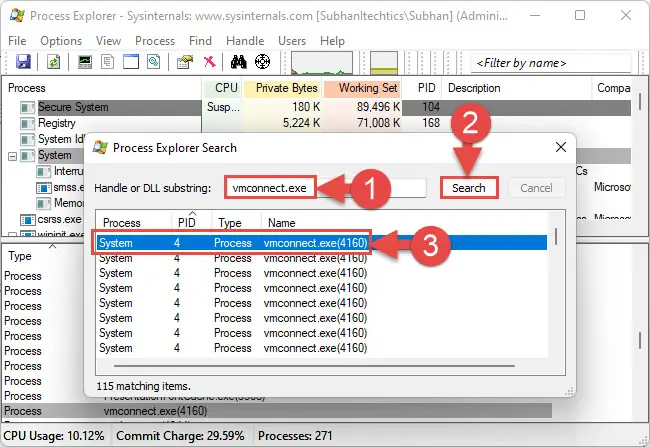Open the Help menu
The image size is (650, 447).
332,41
